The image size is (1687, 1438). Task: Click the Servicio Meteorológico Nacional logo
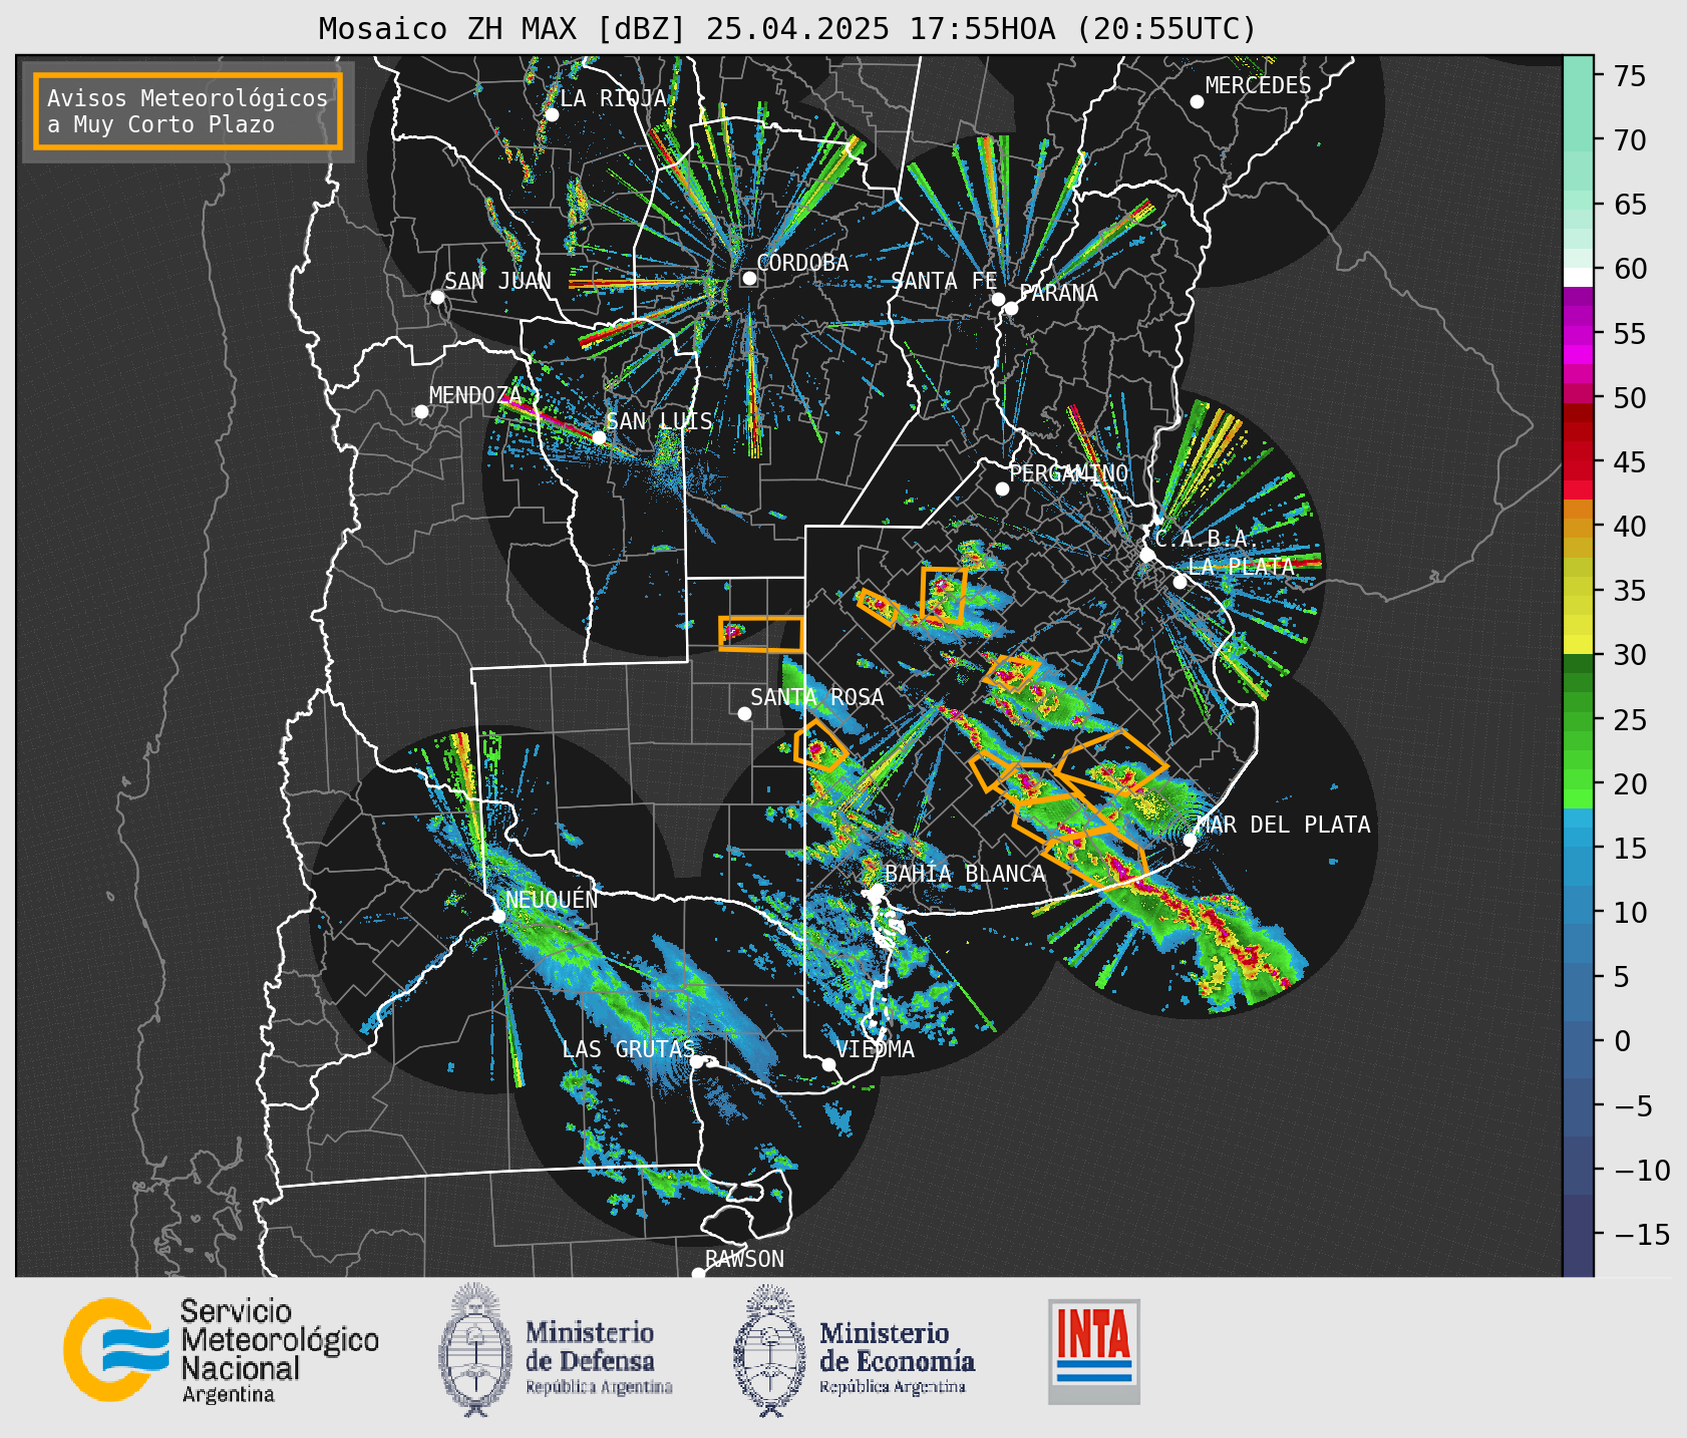[x=221, y=1350]
